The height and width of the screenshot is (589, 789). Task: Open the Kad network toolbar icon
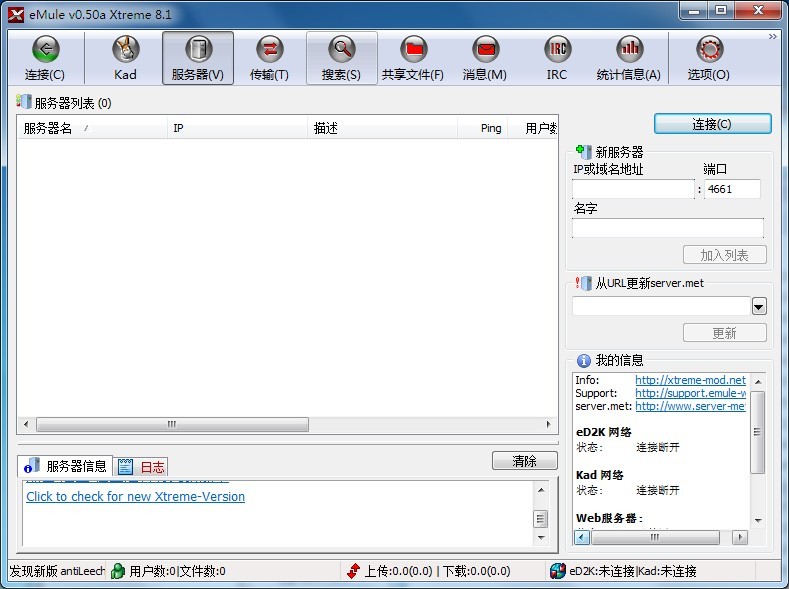coord(125,58)
